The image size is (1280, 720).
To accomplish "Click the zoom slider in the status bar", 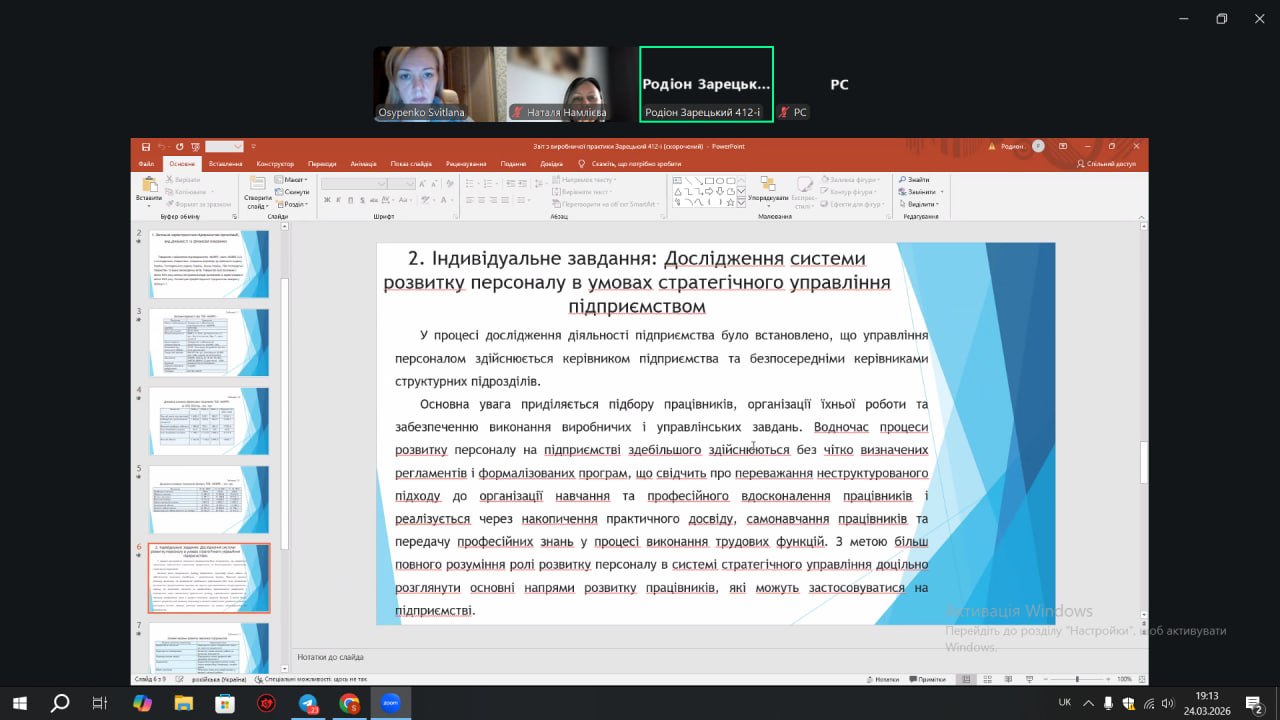I will tap(1077, 679).
